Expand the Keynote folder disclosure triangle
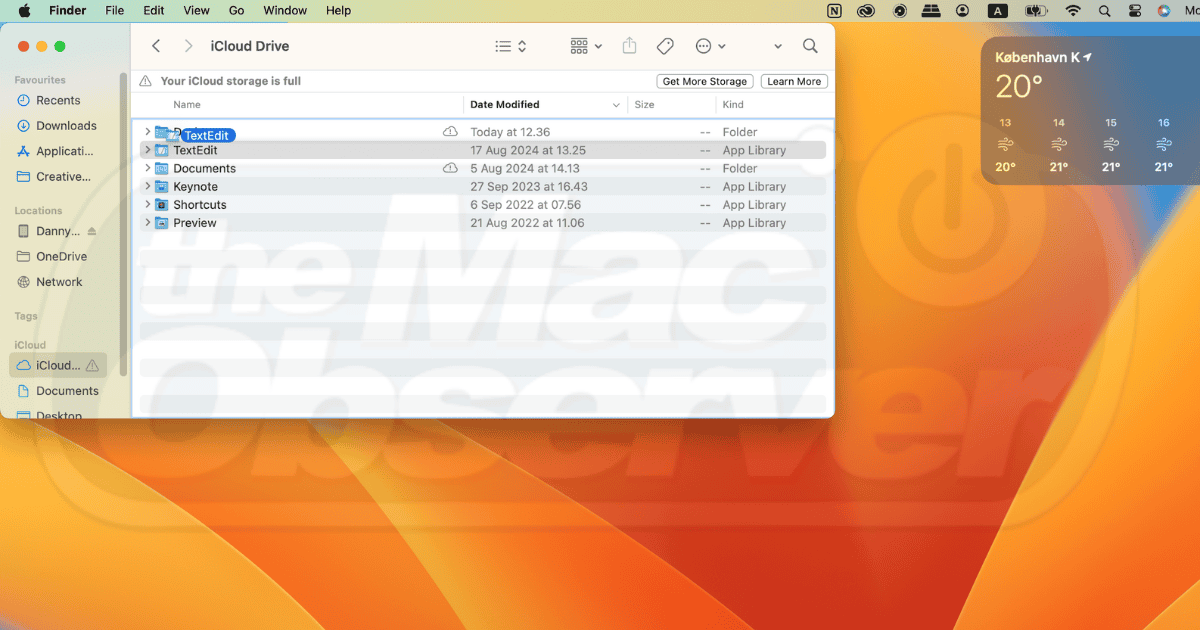The width and height of the screenshot is (1200, 630). tap(147, 187)
